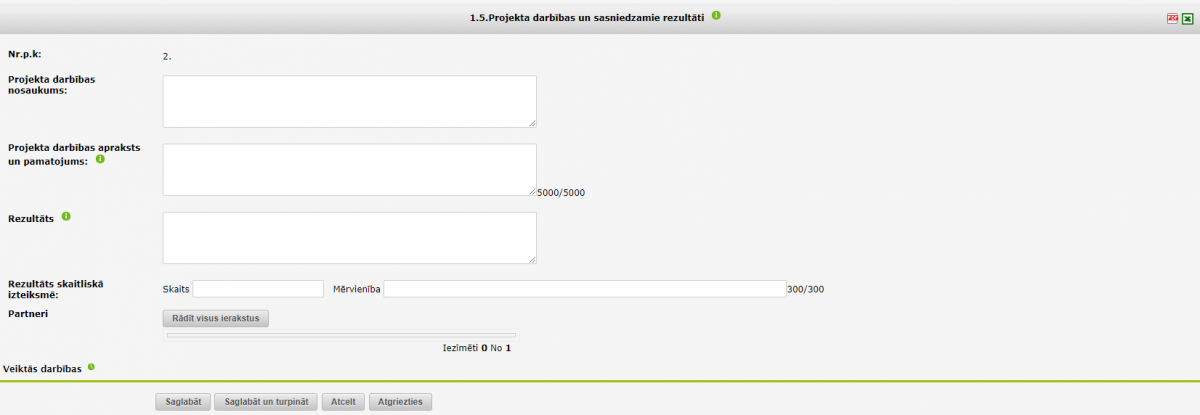Cancel with the 'Atcelt' button
Image resolution: width=1200 pixels, height=415 pixels.
343,402
